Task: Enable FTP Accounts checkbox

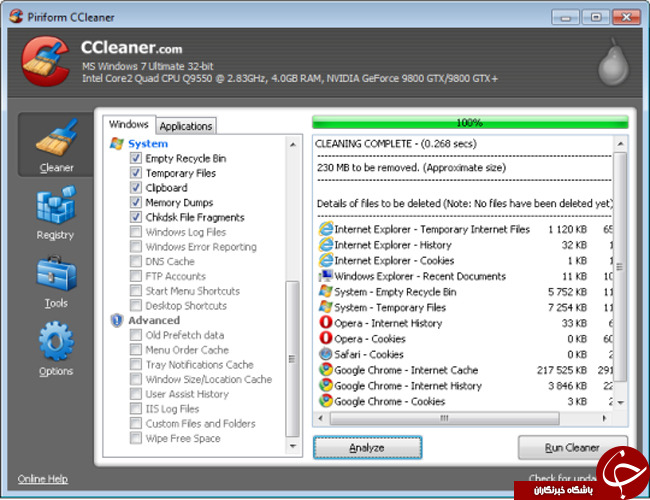Action: (x=136, y=276)
